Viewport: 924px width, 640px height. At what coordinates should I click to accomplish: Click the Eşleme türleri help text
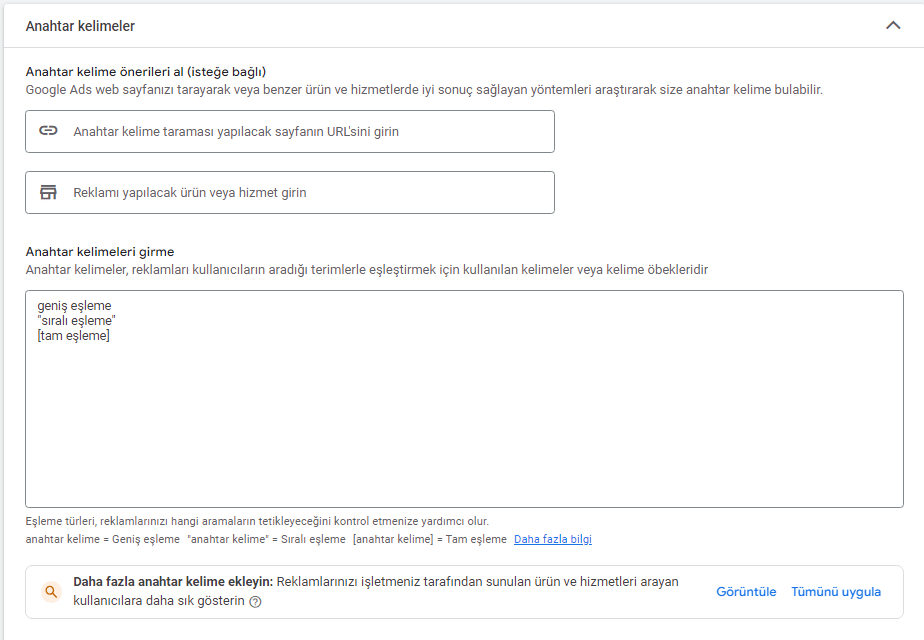click(257, 522)
